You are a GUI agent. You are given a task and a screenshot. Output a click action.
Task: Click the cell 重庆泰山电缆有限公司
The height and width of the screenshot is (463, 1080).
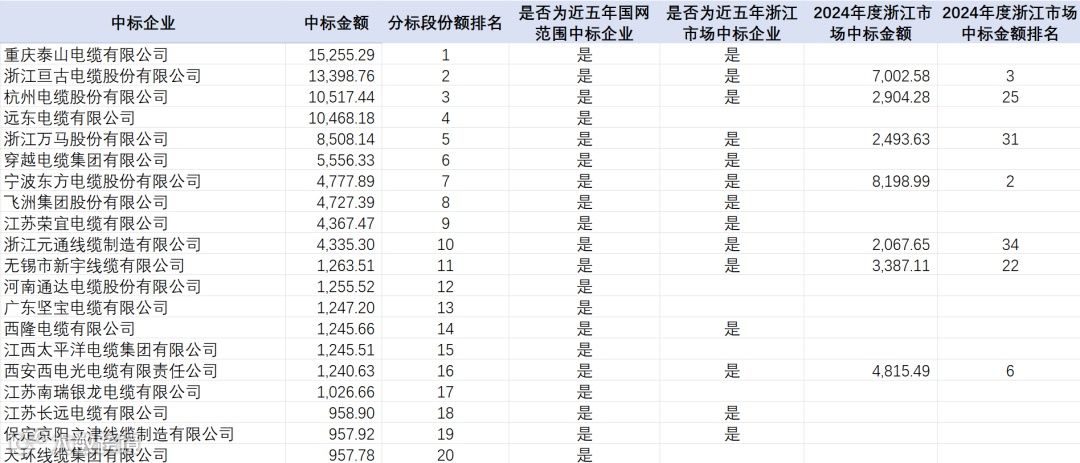[x=85, y=54]
